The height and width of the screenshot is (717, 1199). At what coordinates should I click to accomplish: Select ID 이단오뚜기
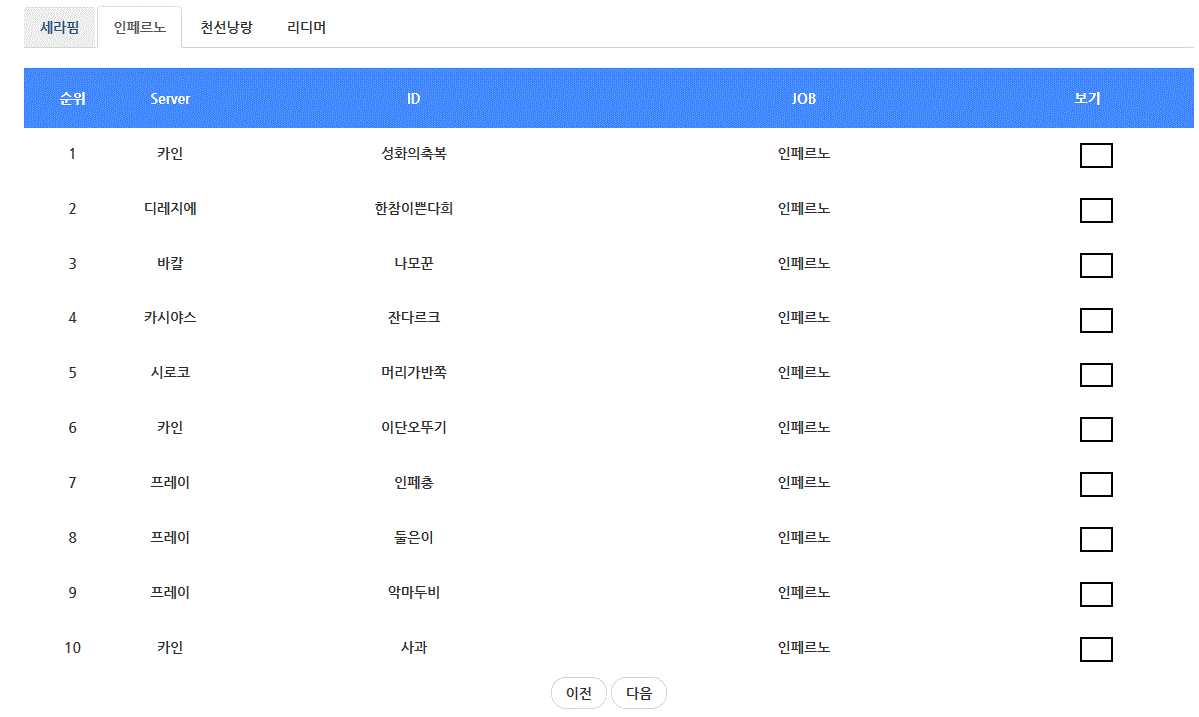tap(414, 427)
